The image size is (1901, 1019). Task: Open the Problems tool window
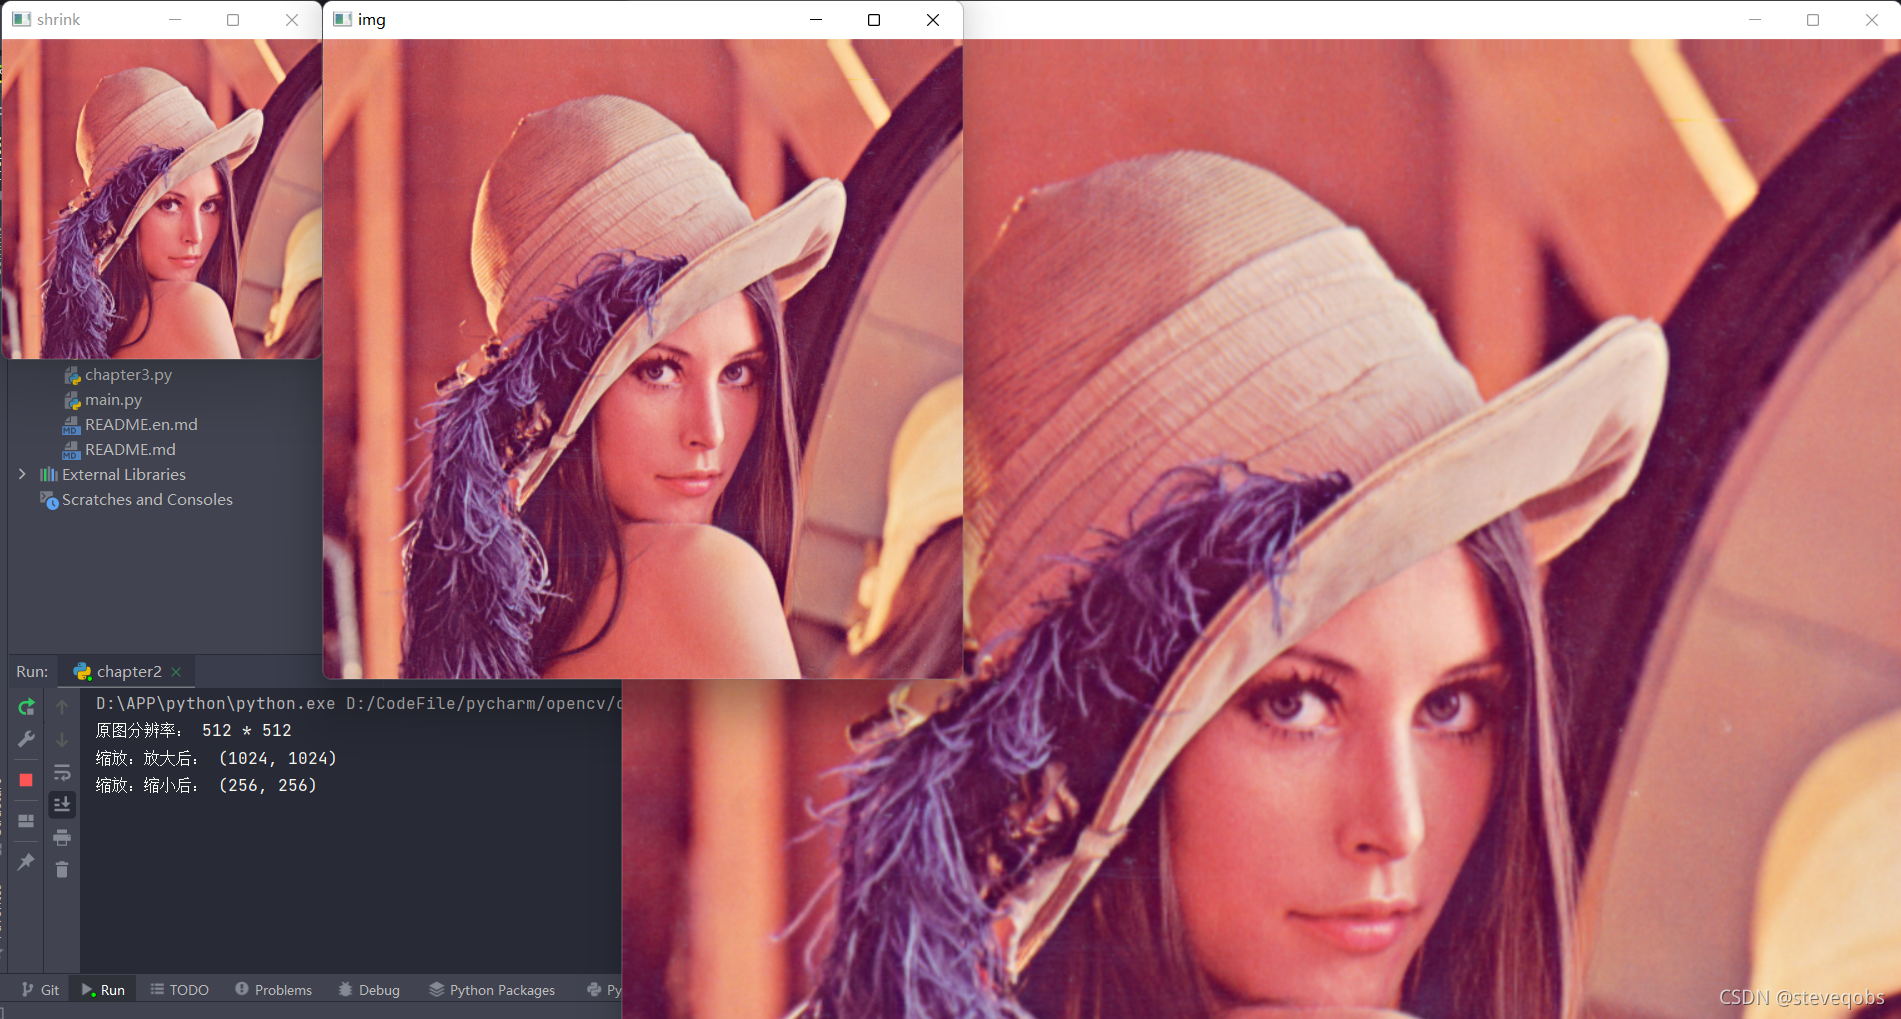click(274, 990)
